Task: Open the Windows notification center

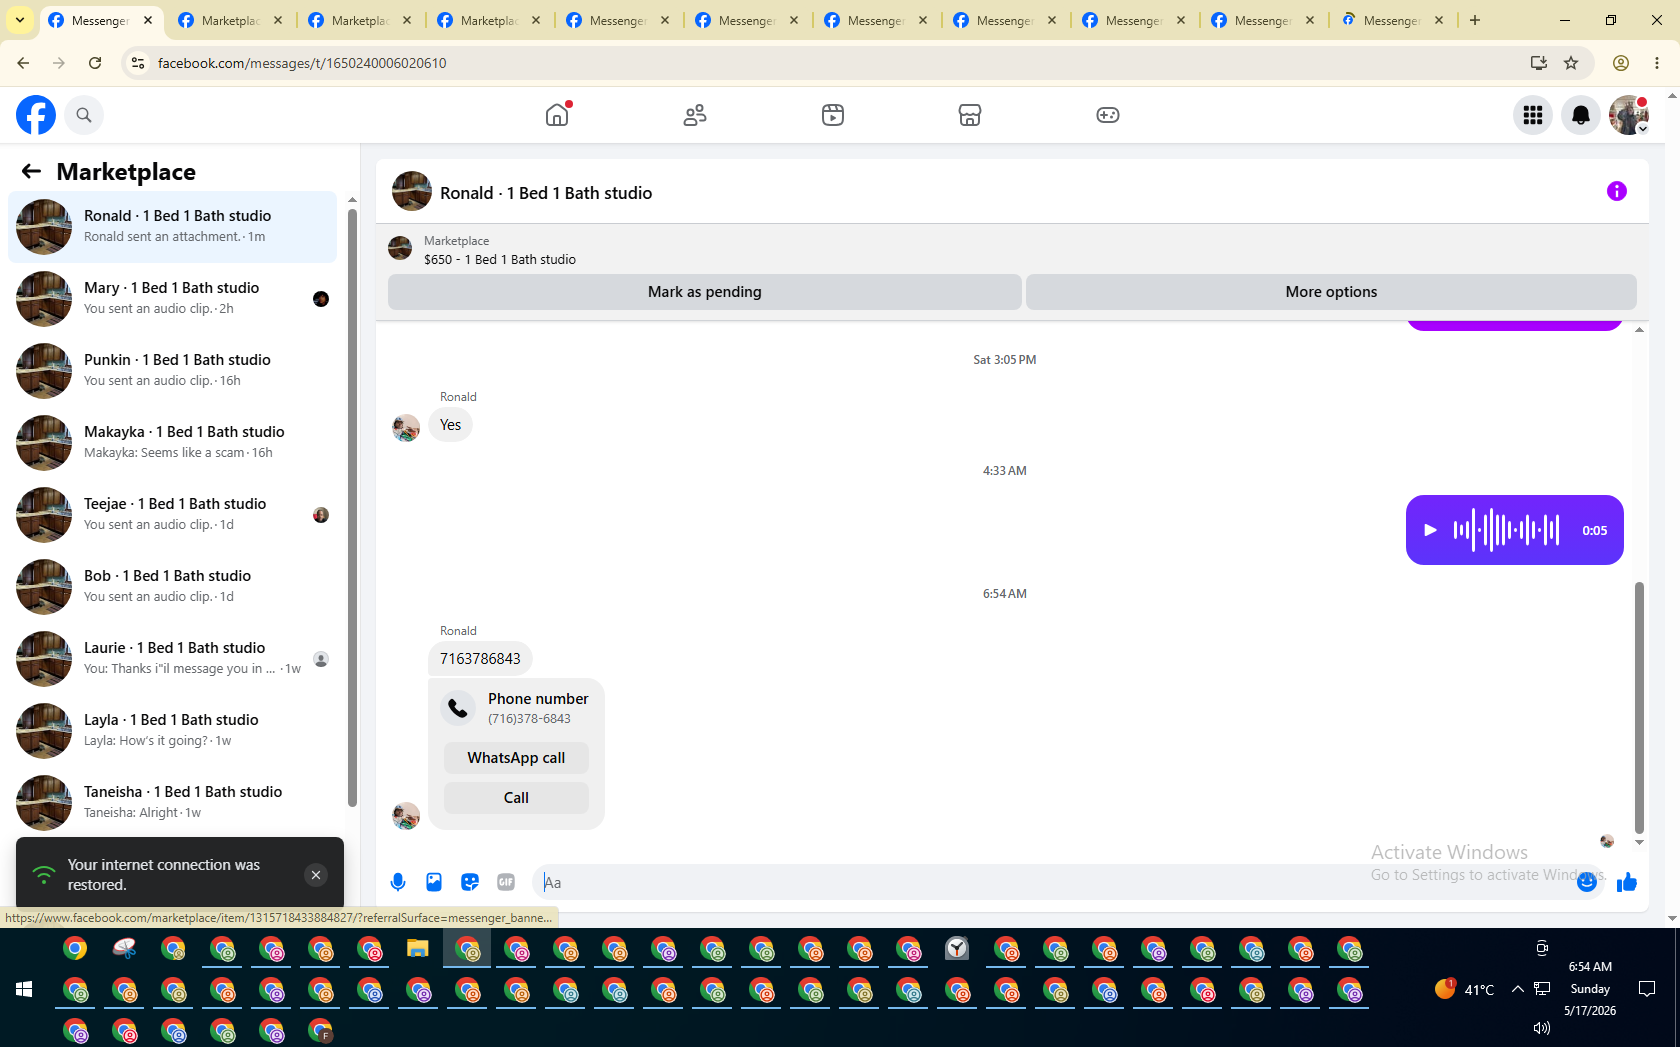Action: pyautogui.click(x=1647, y=989)
